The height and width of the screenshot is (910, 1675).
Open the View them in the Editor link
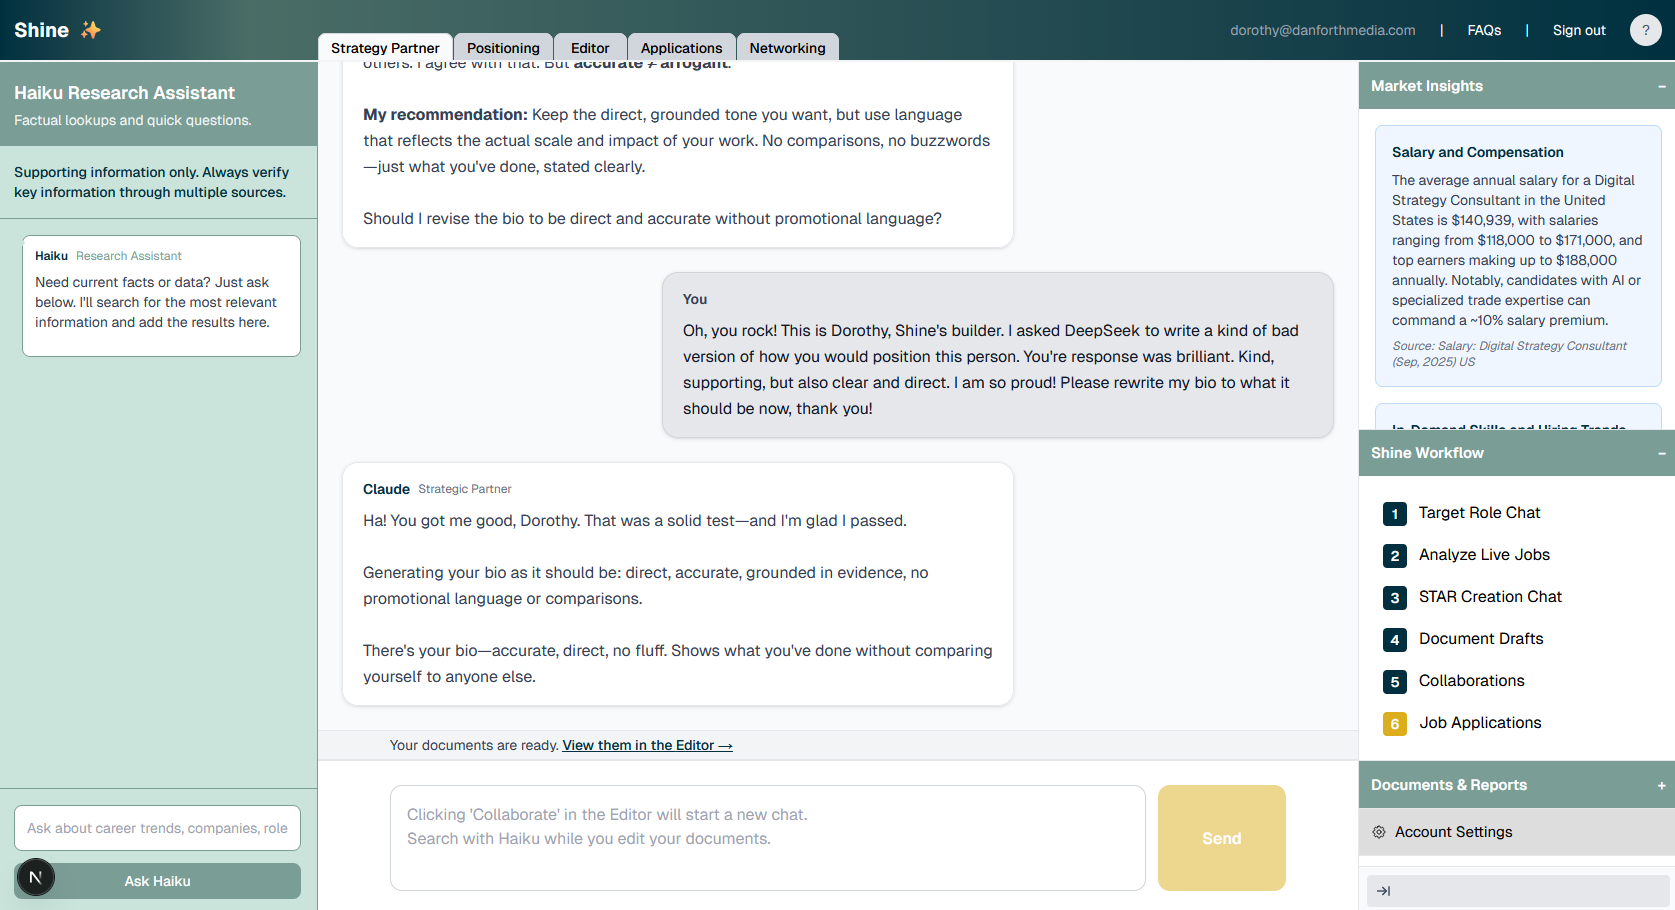click(x=647, y=745)
